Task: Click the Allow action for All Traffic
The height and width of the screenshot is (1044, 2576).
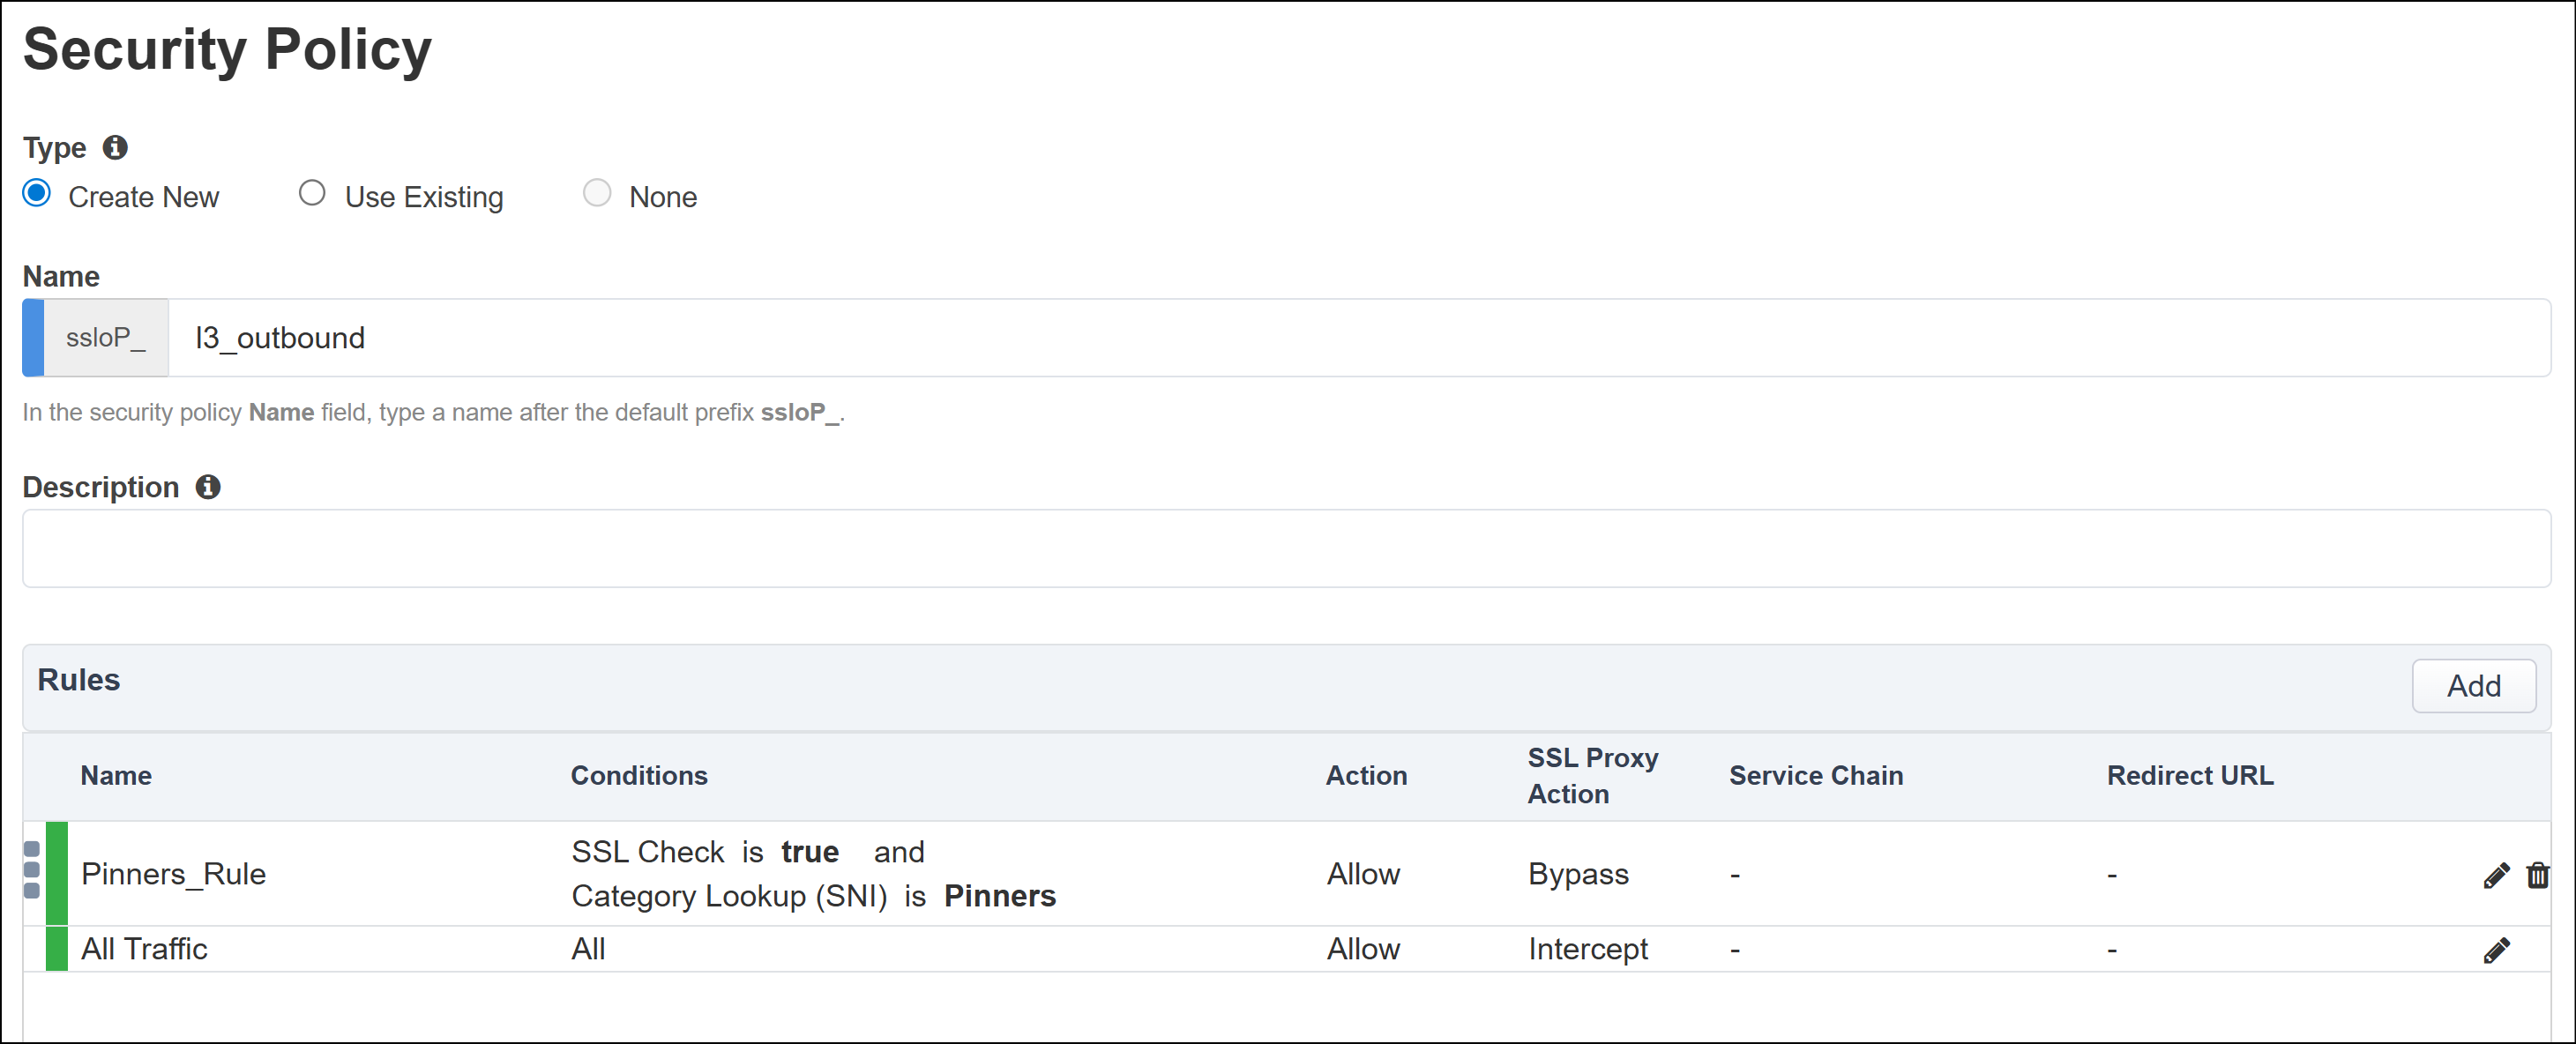Action: [x=1363, y=949]
